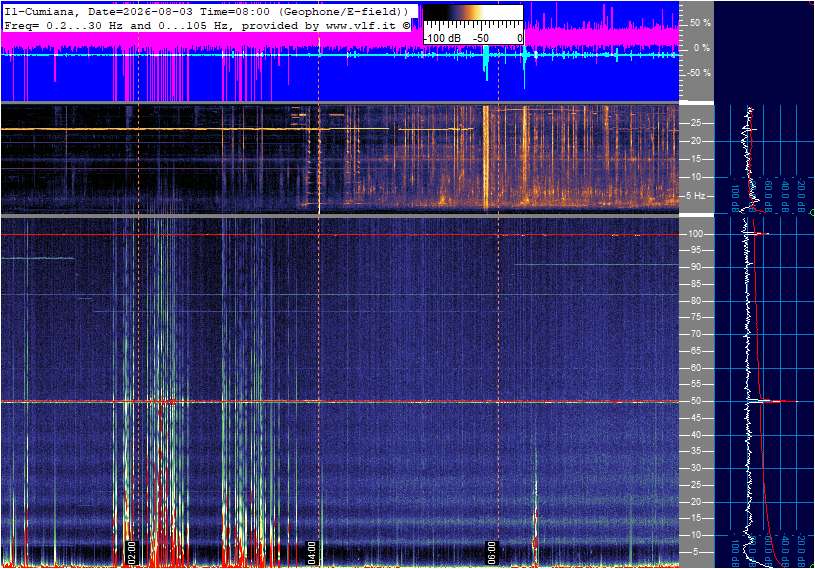Click the red 50 Hz mains line in spectrogram
The height and width of the screenshot is (569, 815).
pyautogui.click(x=340, y=401)
